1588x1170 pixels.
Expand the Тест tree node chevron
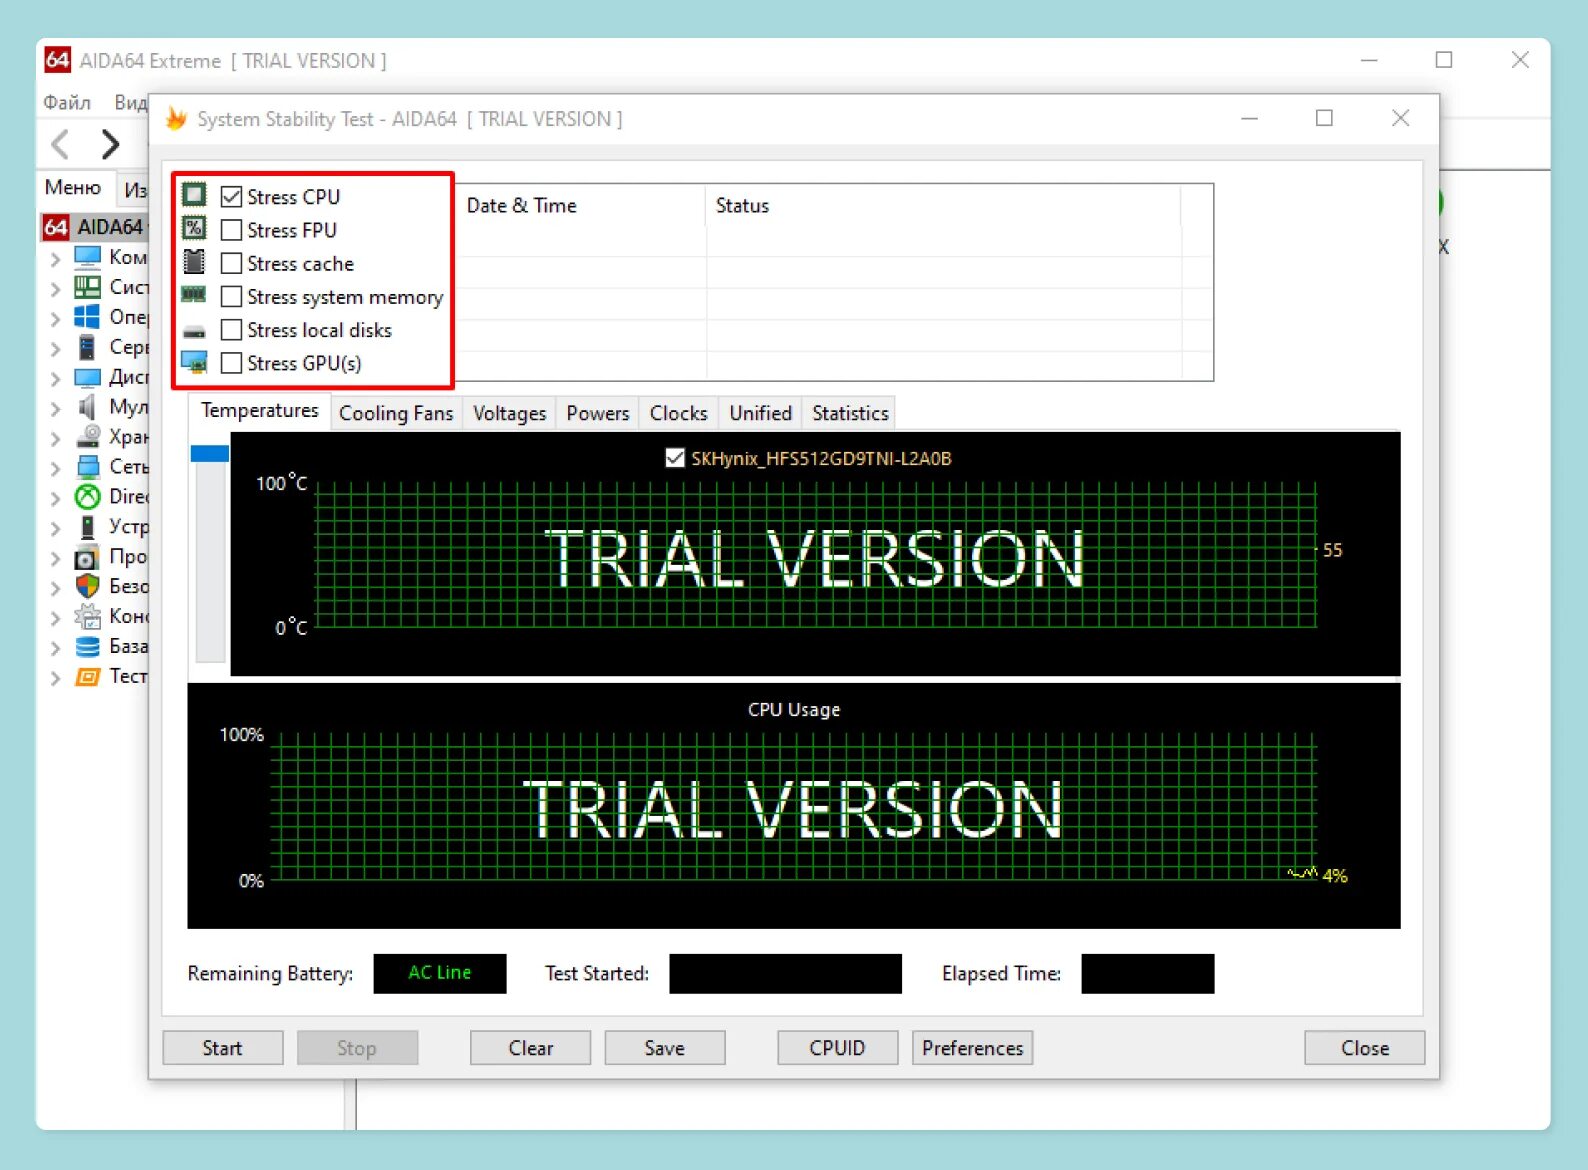pos(55,678)
